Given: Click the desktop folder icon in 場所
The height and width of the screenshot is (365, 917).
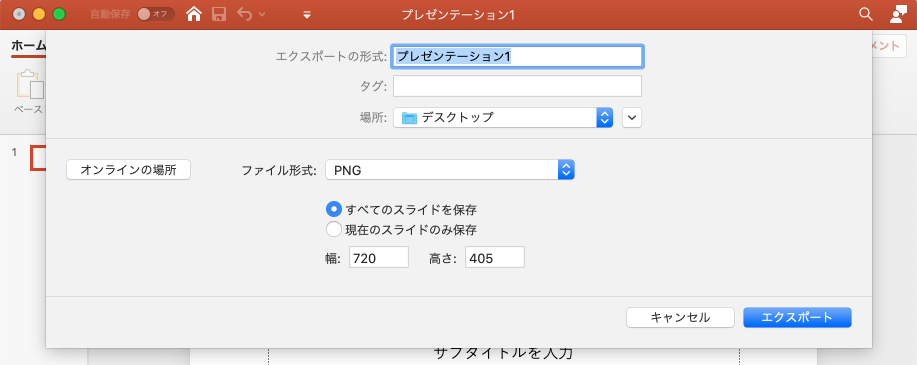Looking at the screenshot, I should point(409,118).
